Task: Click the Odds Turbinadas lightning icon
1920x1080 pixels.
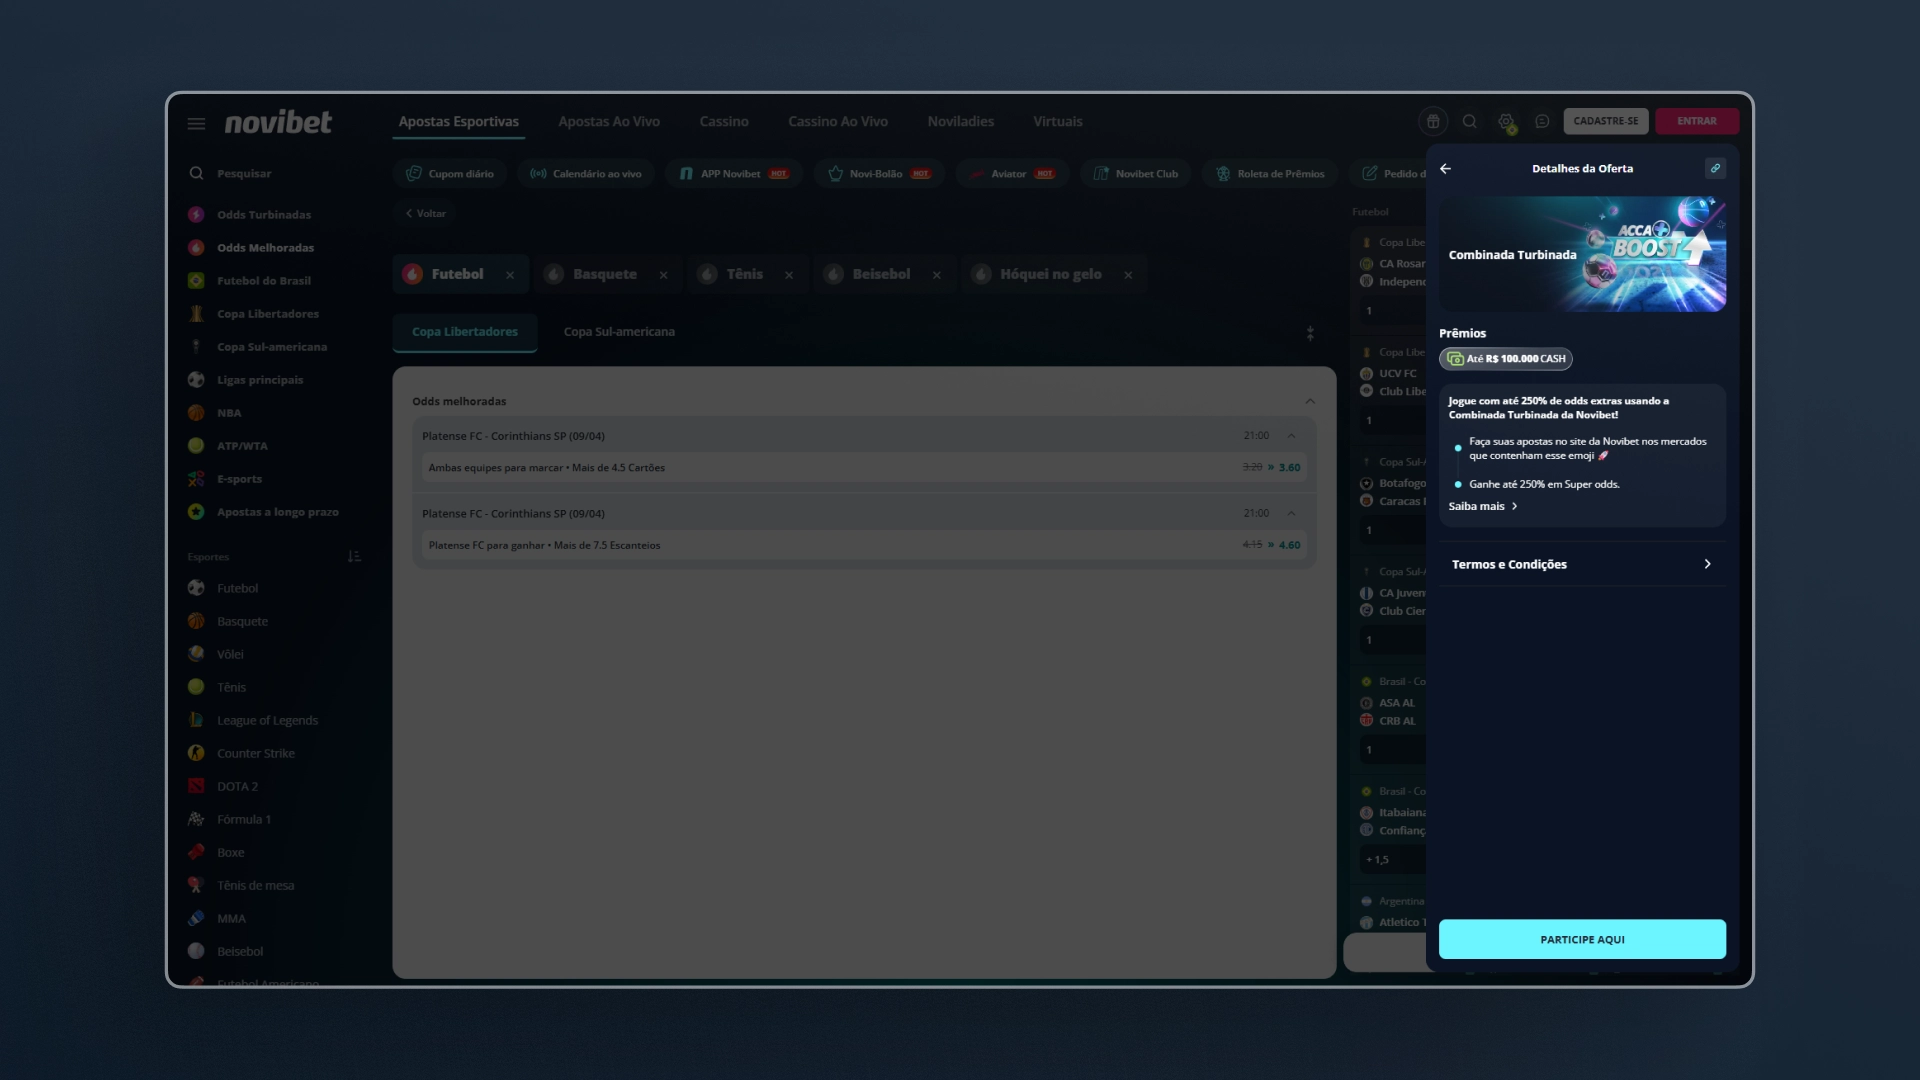Action: (196, 215)
